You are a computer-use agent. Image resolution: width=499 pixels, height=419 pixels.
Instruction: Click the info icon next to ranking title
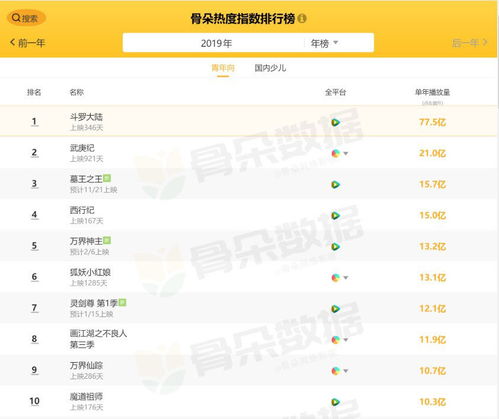coord(302,18)
